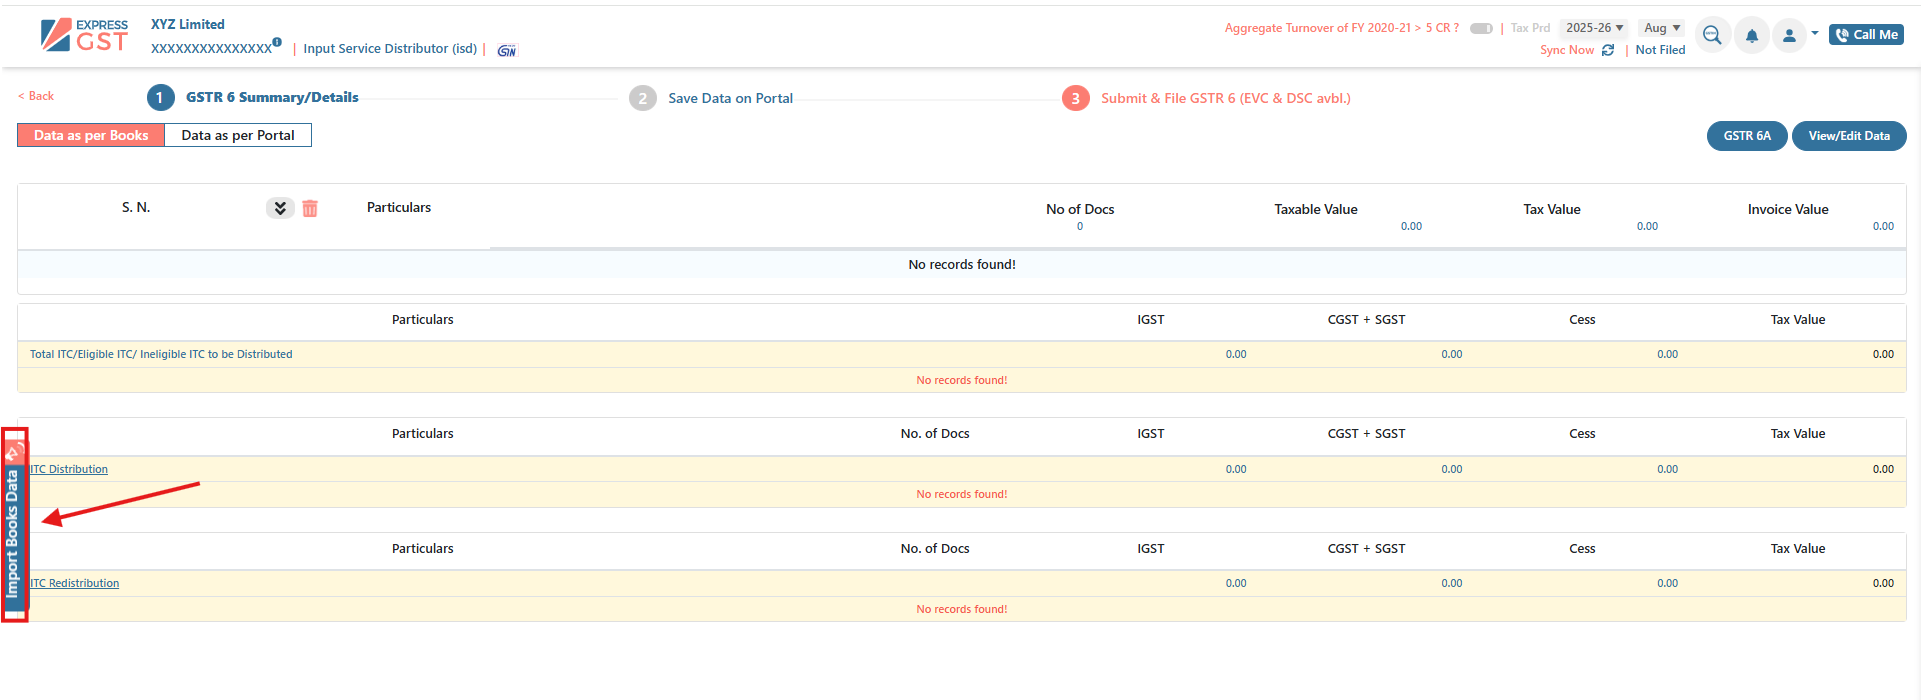Go to Submit & File GSTR 6 step
Viewport: 1921px width, 700px height.
pos(1225,98)
